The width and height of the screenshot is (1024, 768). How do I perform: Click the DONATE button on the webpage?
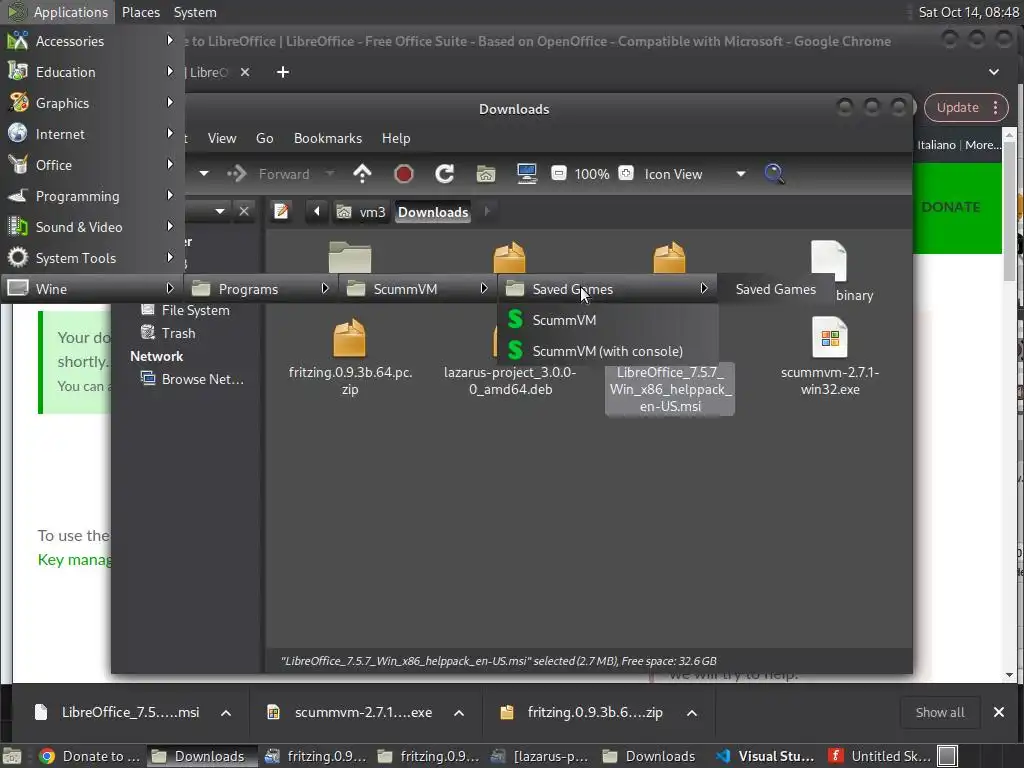coord(951,207)
